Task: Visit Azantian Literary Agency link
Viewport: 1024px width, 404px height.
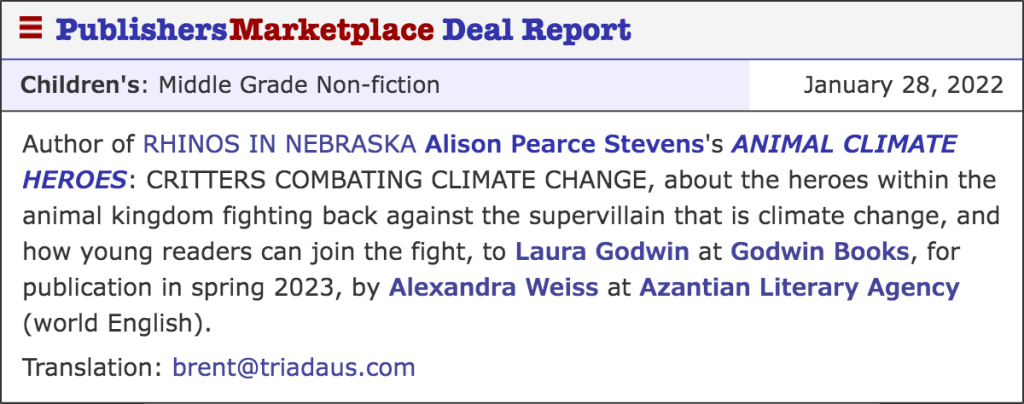Action: [x=799, y=288]
